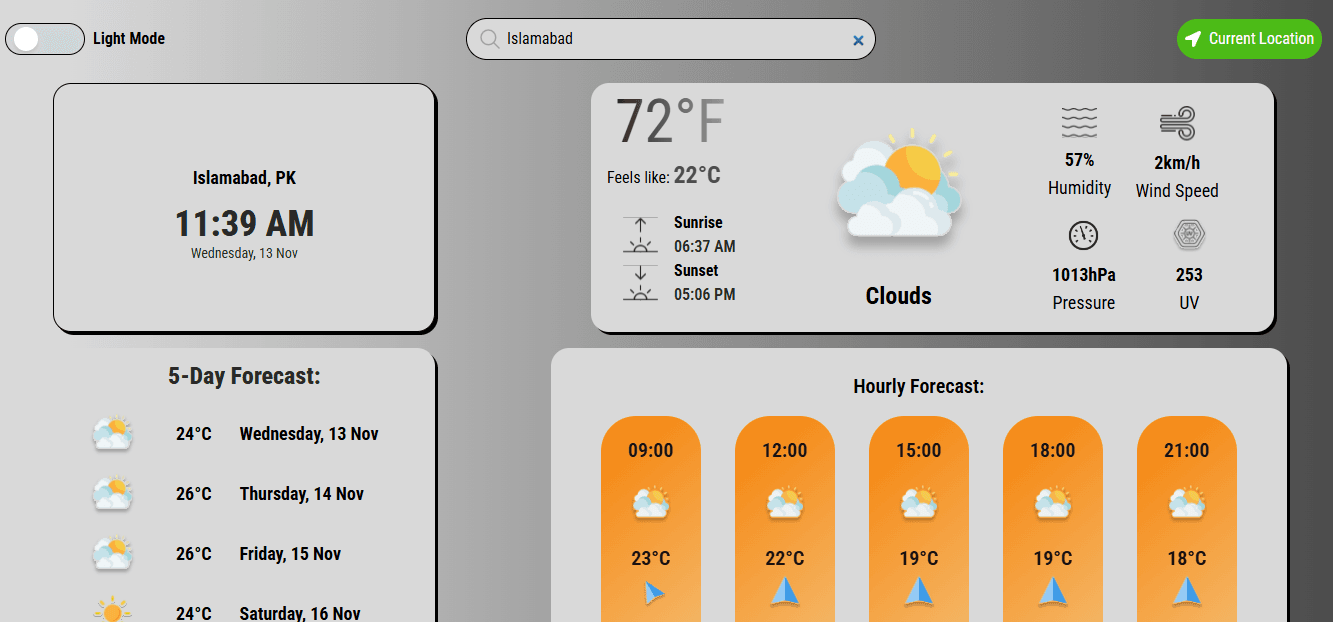1333x622 pixels.
Task: Toggle the Light Mode switch
Action: point(45,39)
